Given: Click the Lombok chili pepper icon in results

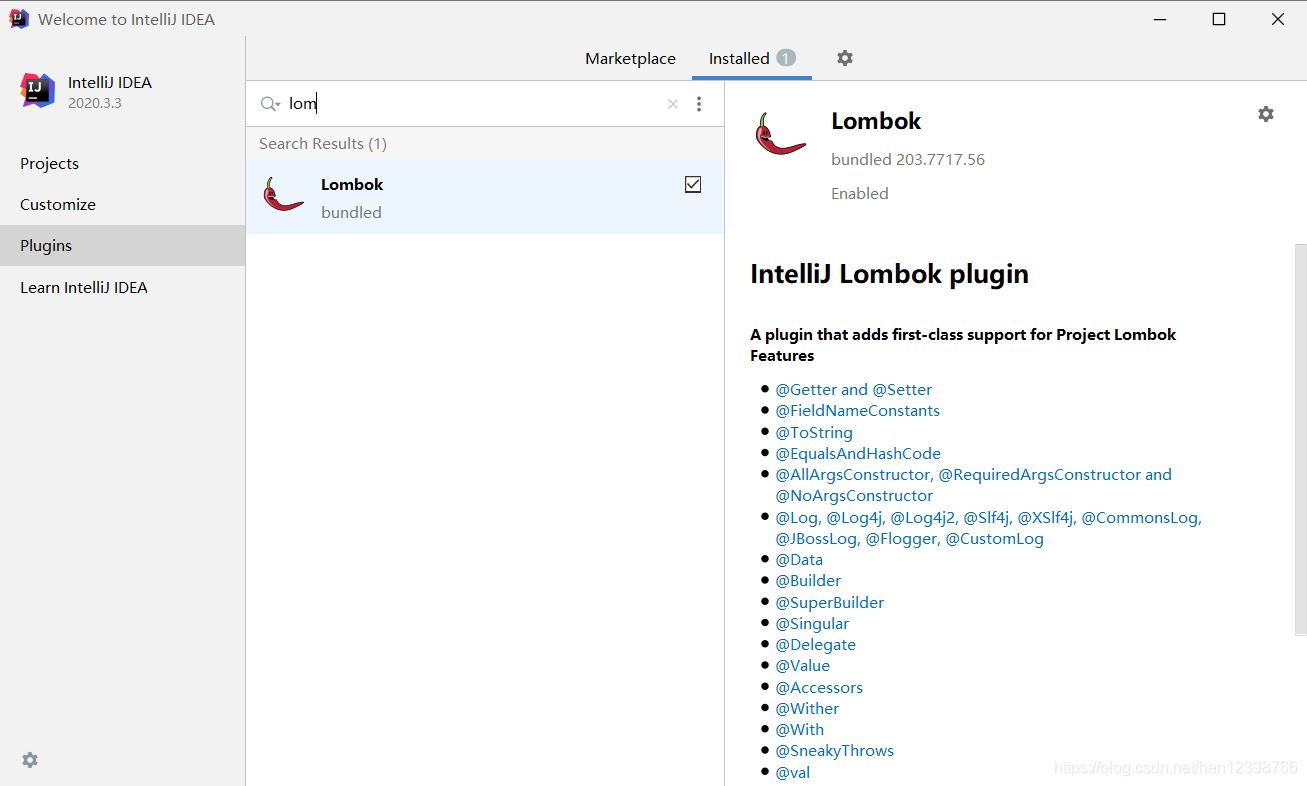Looking at the screenshot, I should coord(283,194).
